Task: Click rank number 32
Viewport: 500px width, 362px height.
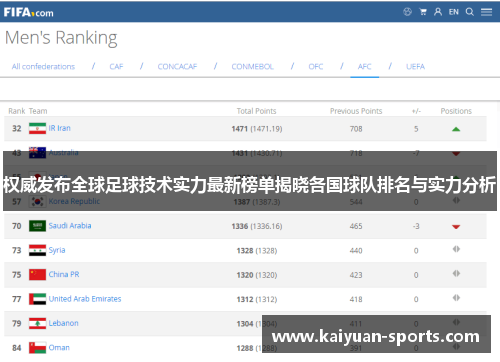Action: click(x=17, y=128)
